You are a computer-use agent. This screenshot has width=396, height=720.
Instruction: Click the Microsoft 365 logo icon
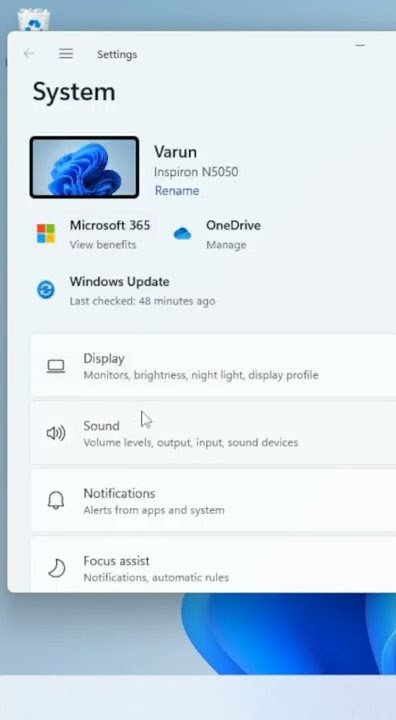[x=46, y=234]
